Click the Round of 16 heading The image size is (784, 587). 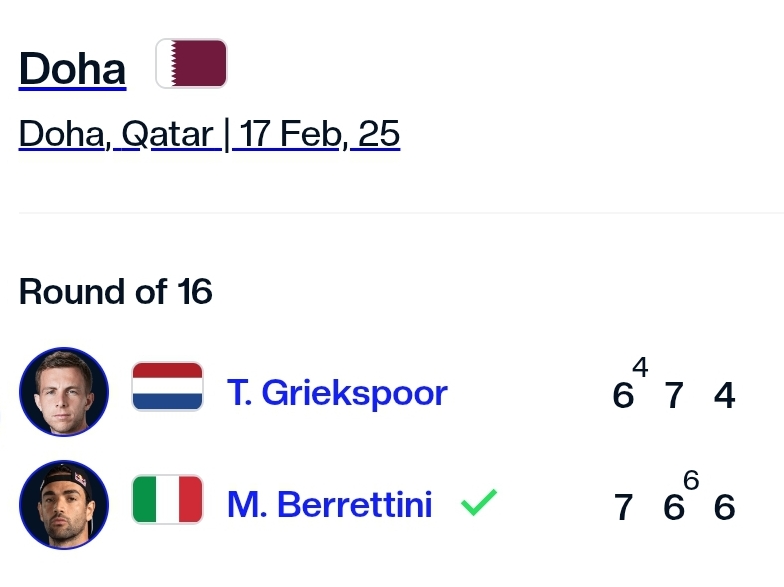pos(116,292)
